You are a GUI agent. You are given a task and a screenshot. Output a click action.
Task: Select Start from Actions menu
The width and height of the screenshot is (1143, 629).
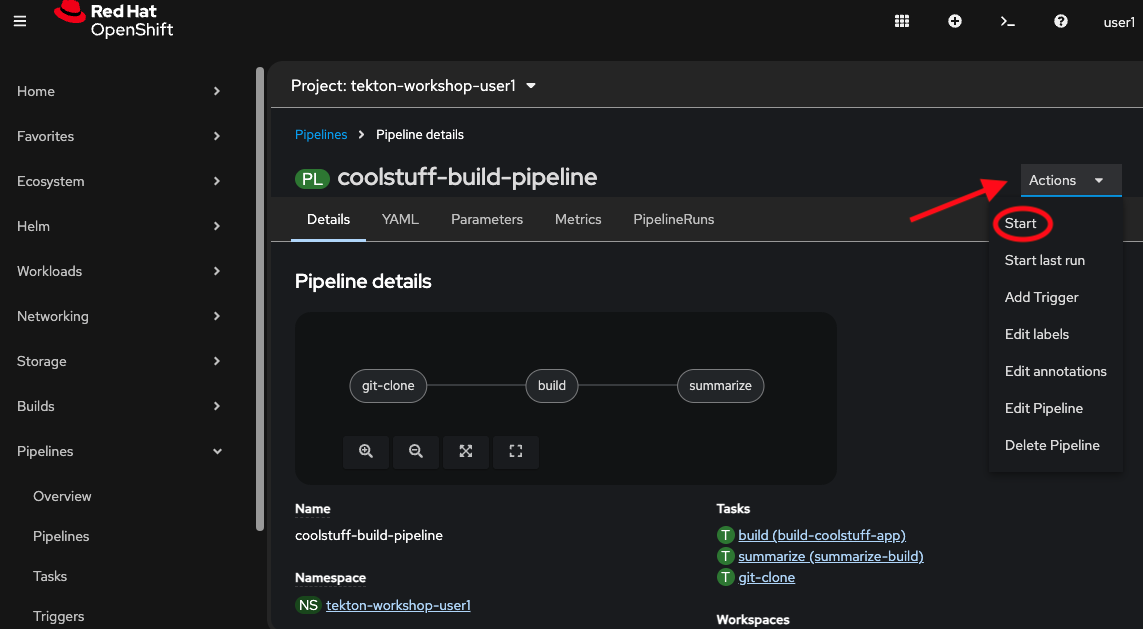[1020, 224]
